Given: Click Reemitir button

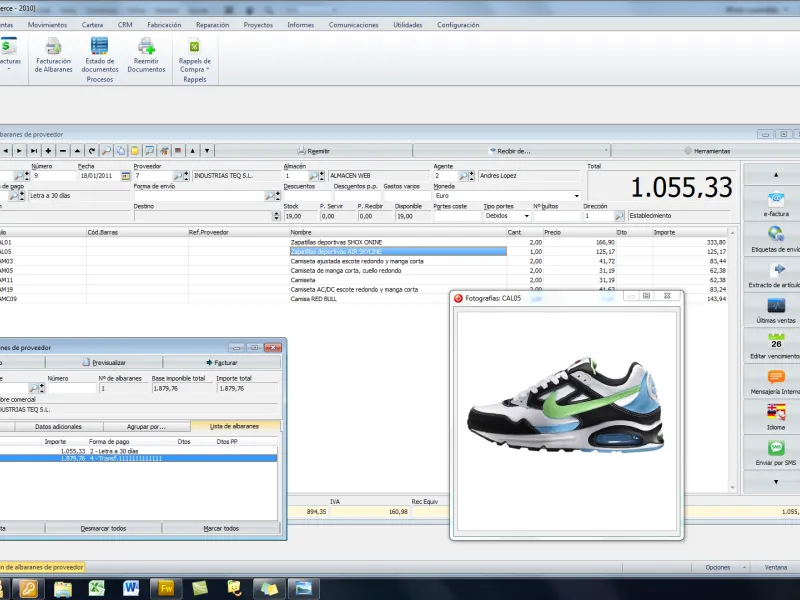Looking at the screenshot, I should (313, 151).
